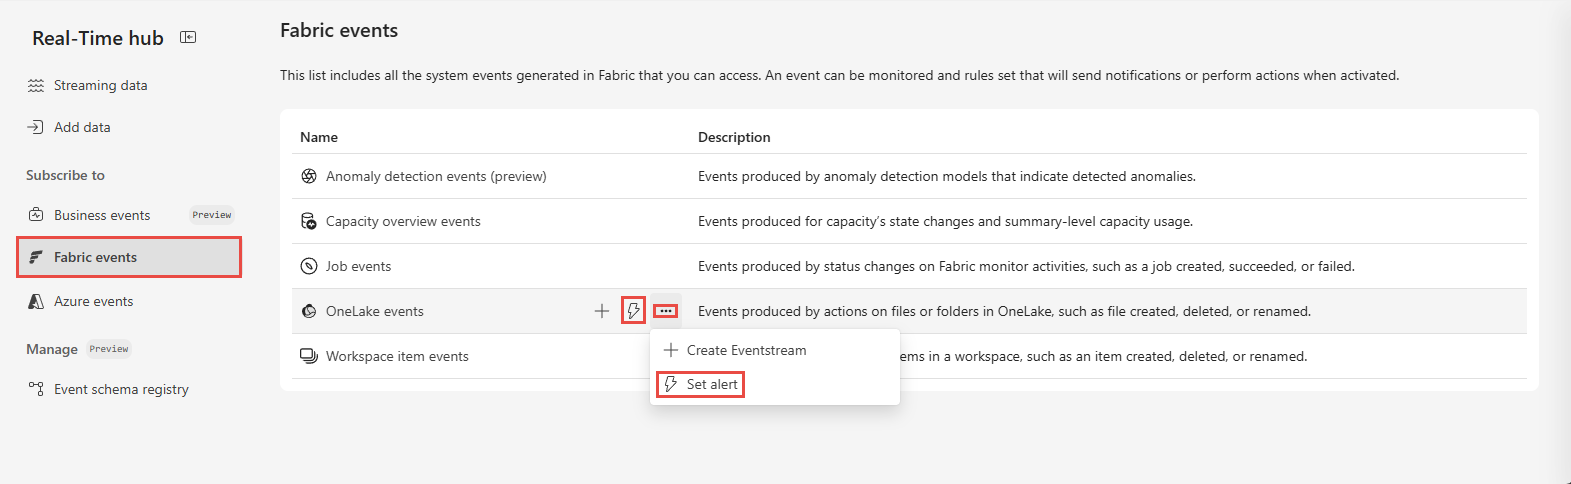Choose Set alert from context menu

tap(700, 384)
